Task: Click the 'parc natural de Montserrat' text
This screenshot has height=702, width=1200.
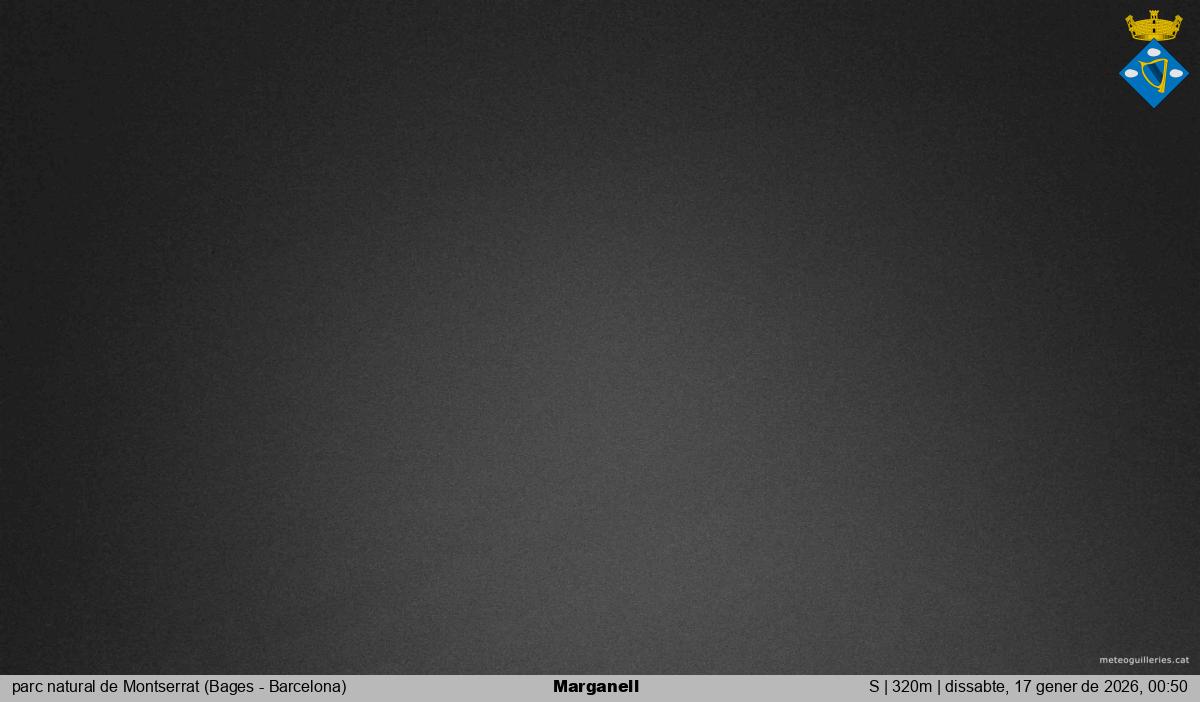Action: click(105, 687)
